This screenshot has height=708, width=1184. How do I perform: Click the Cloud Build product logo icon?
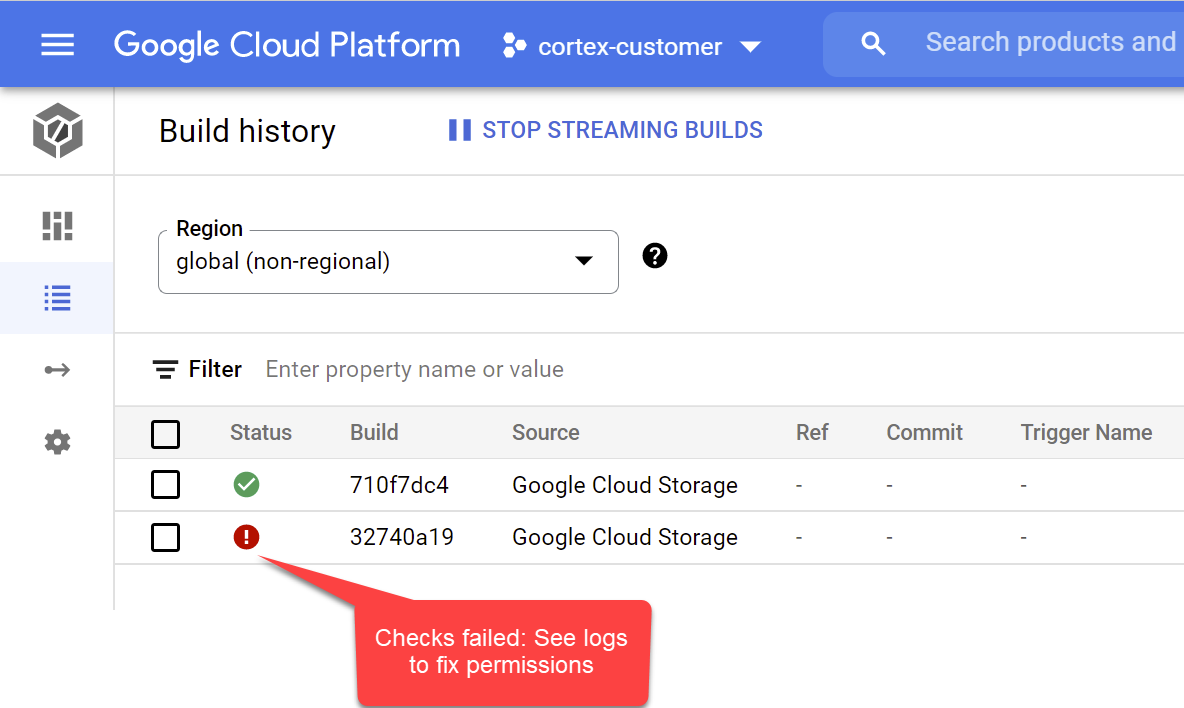click(x=57, y=131)
